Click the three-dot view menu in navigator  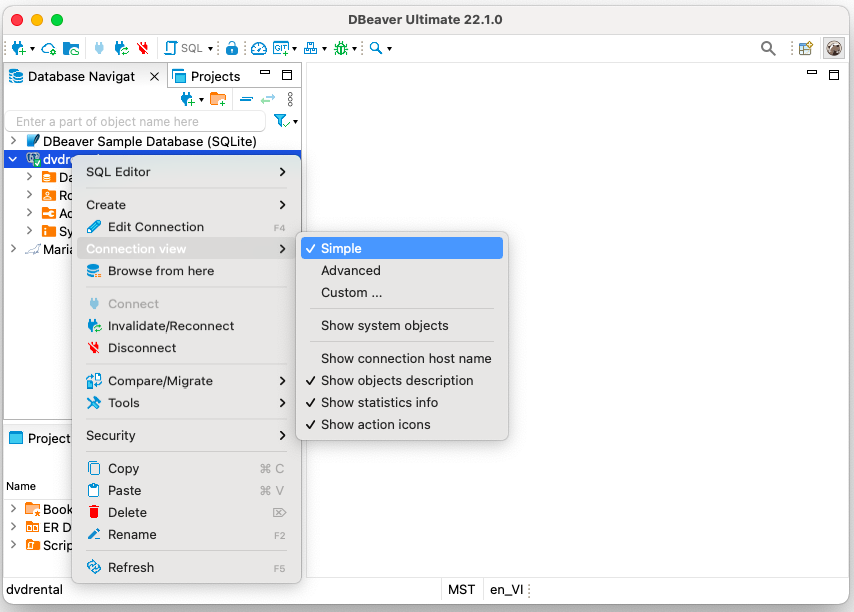click(x=290, y=99)
